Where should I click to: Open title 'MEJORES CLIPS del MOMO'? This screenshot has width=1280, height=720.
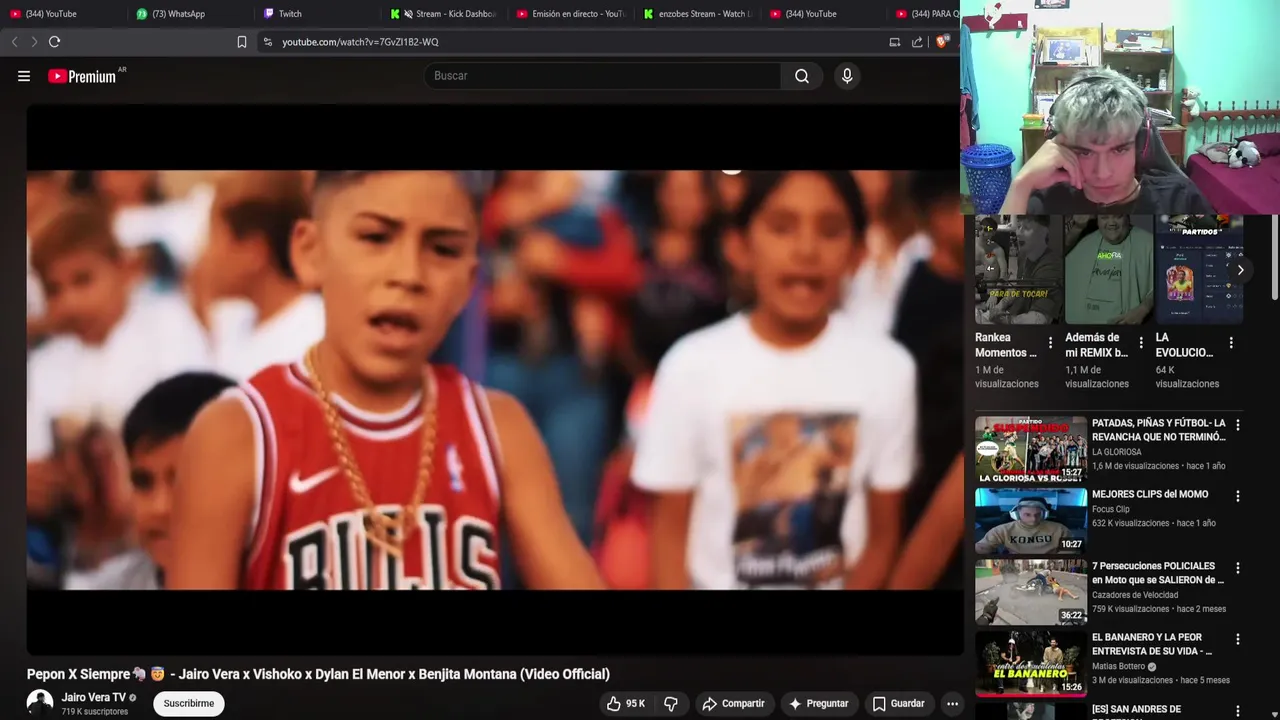coord(1150,494)
